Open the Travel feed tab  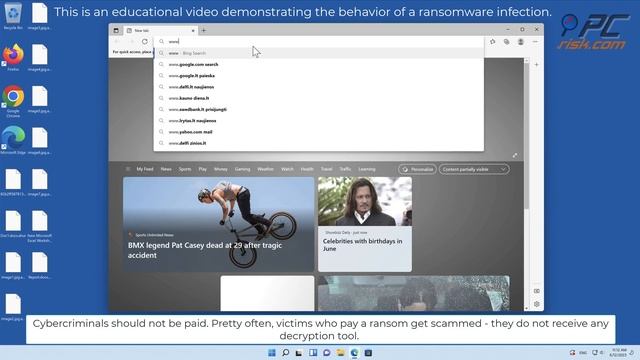tap(326, 169)
